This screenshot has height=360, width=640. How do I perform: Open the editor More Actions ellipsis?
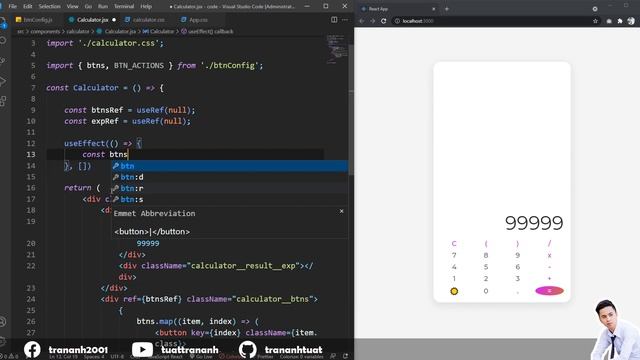tap(345, 20)
